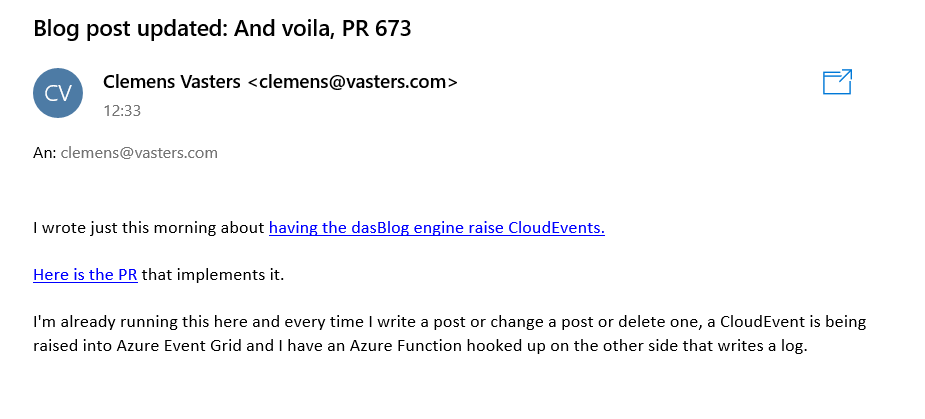Click the recipient address after An:
This screenshot has height=419, width=925.
(x=139, y=153)
